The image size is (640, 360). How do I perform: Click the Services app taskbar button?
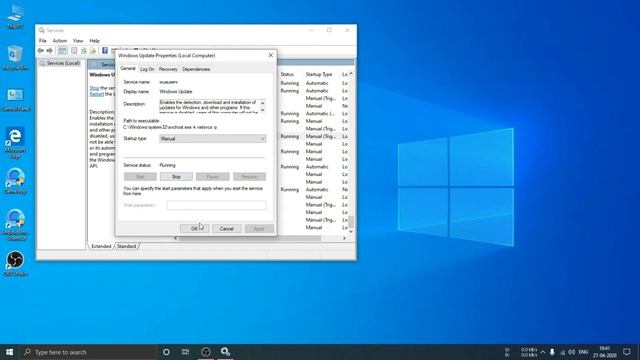click(x=225, y=352)
